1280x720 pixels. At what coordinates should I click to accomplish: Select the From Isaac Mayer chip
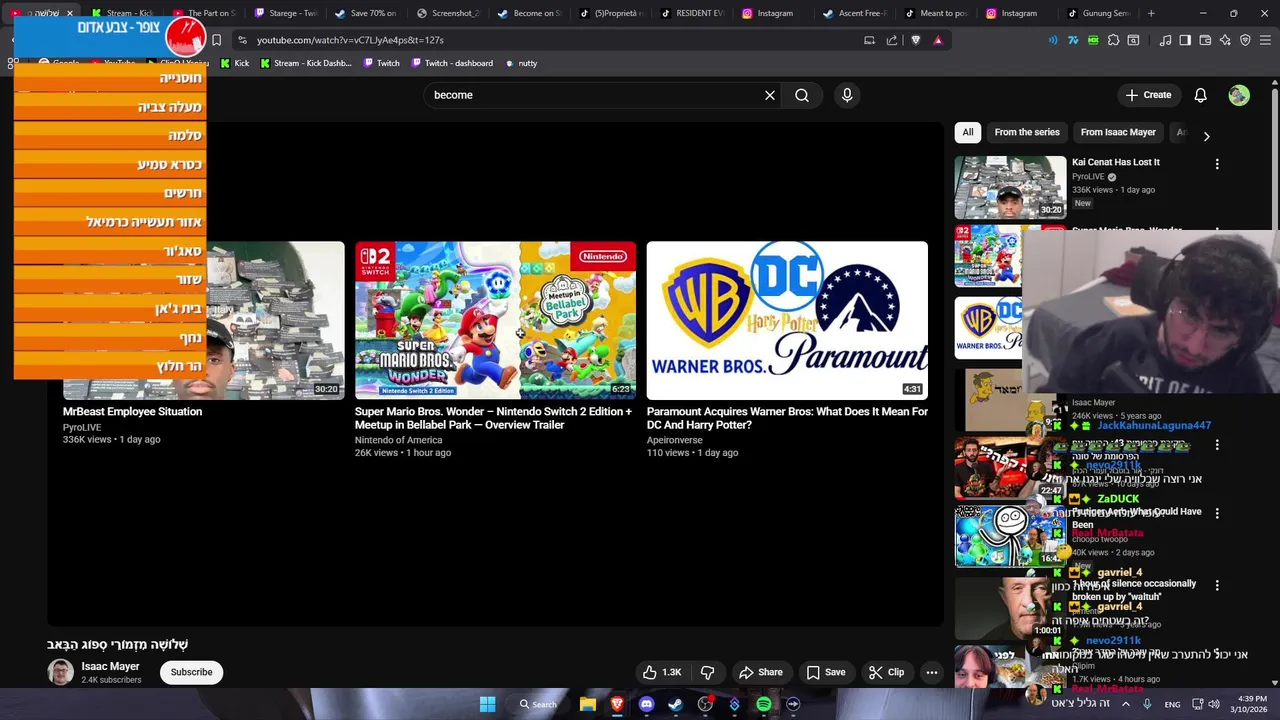tap(1118, 132)
